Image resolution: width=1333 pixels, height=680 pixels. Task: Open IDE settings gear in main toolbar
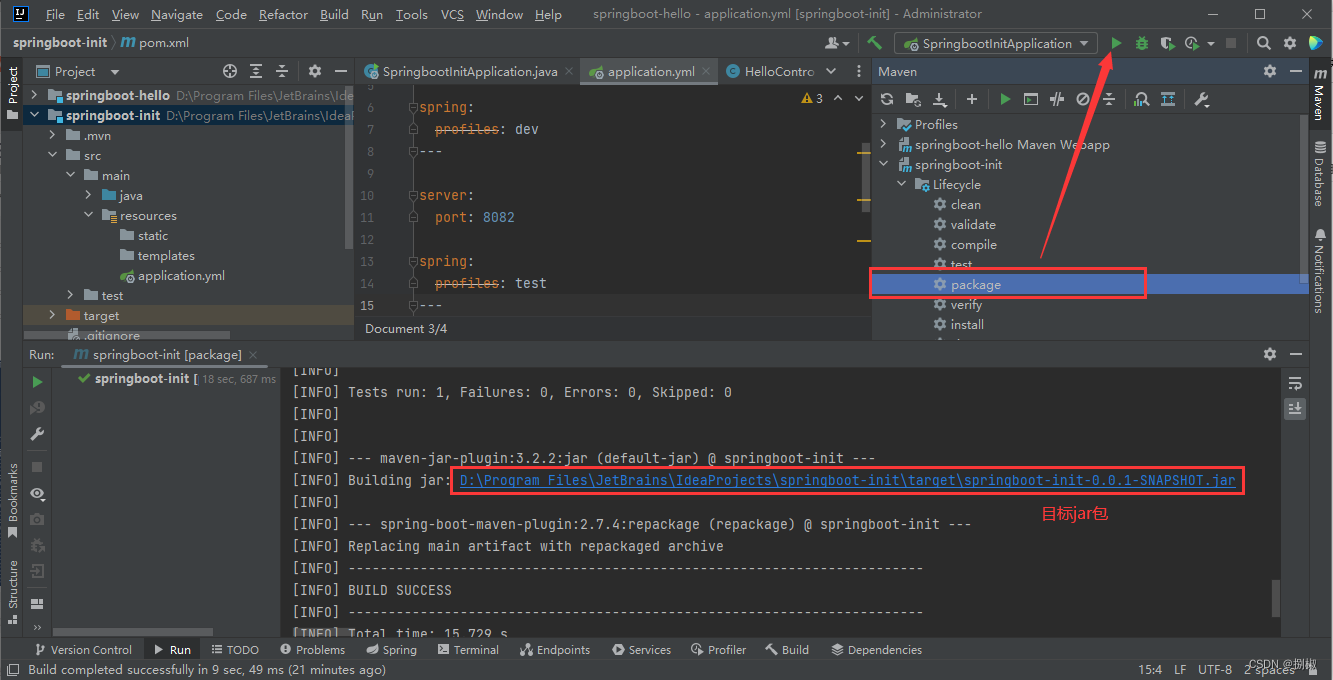point(1290,43)
